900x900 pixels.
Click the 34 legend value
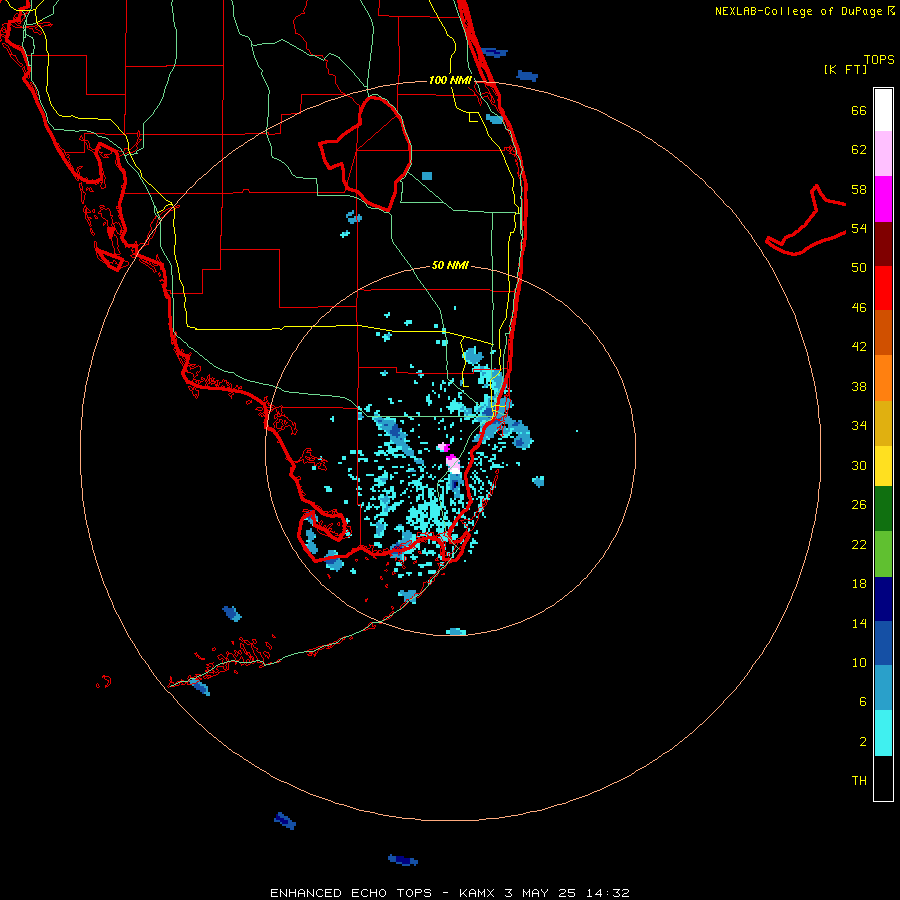point(859,426)
